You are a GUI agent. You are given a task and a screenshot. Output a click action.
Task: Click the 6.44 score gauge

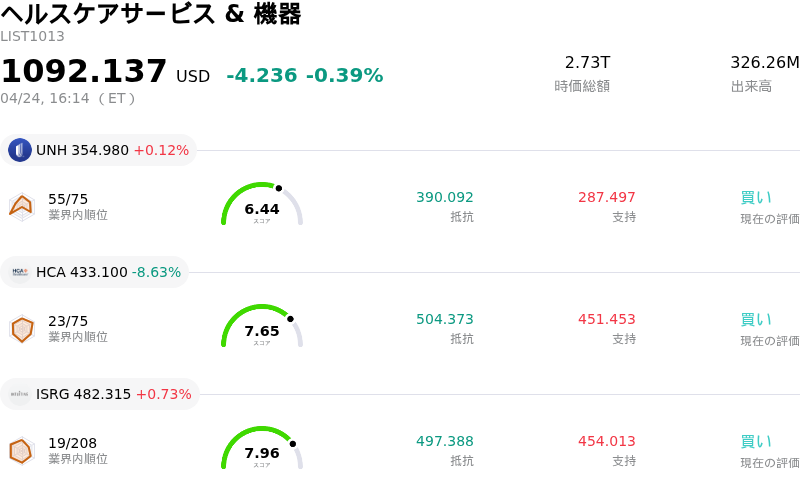click(261, 206)
